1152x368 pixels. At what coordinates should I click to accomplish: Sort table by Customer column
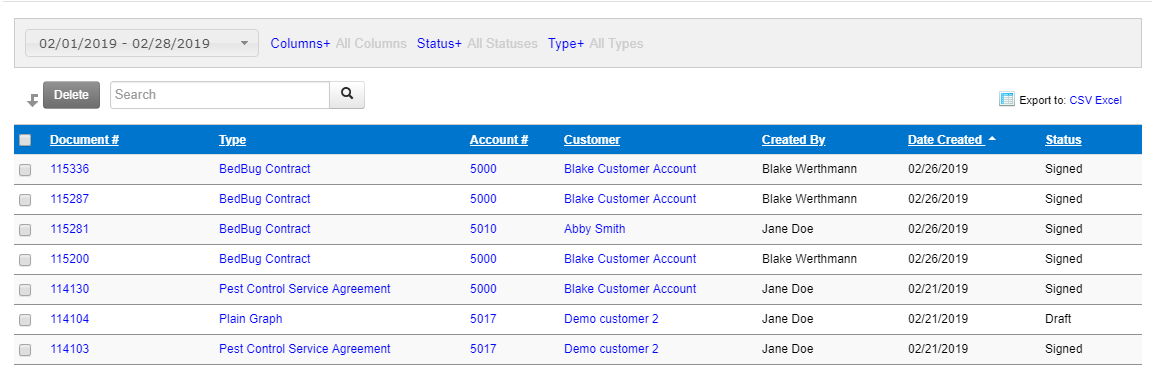tap(592, 140)
